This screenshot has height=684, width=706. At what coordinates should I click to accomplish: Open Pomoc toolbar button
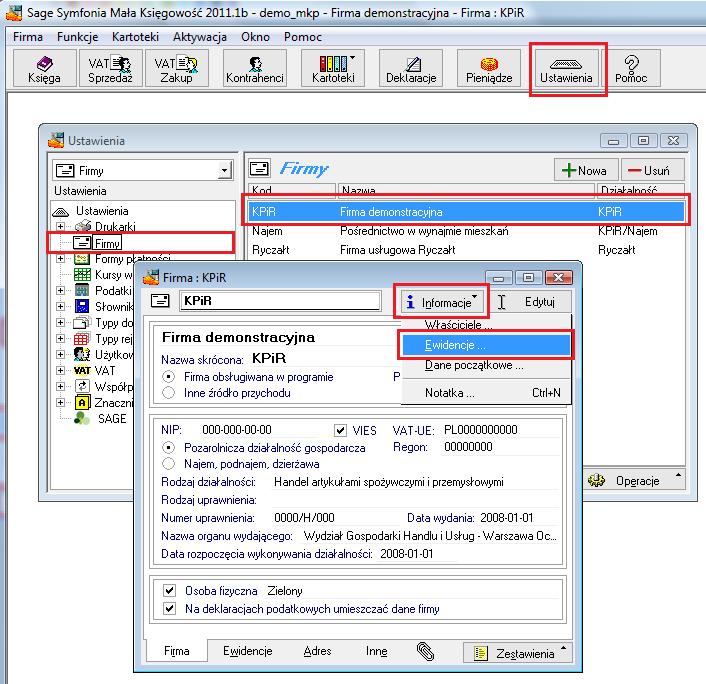631,68
